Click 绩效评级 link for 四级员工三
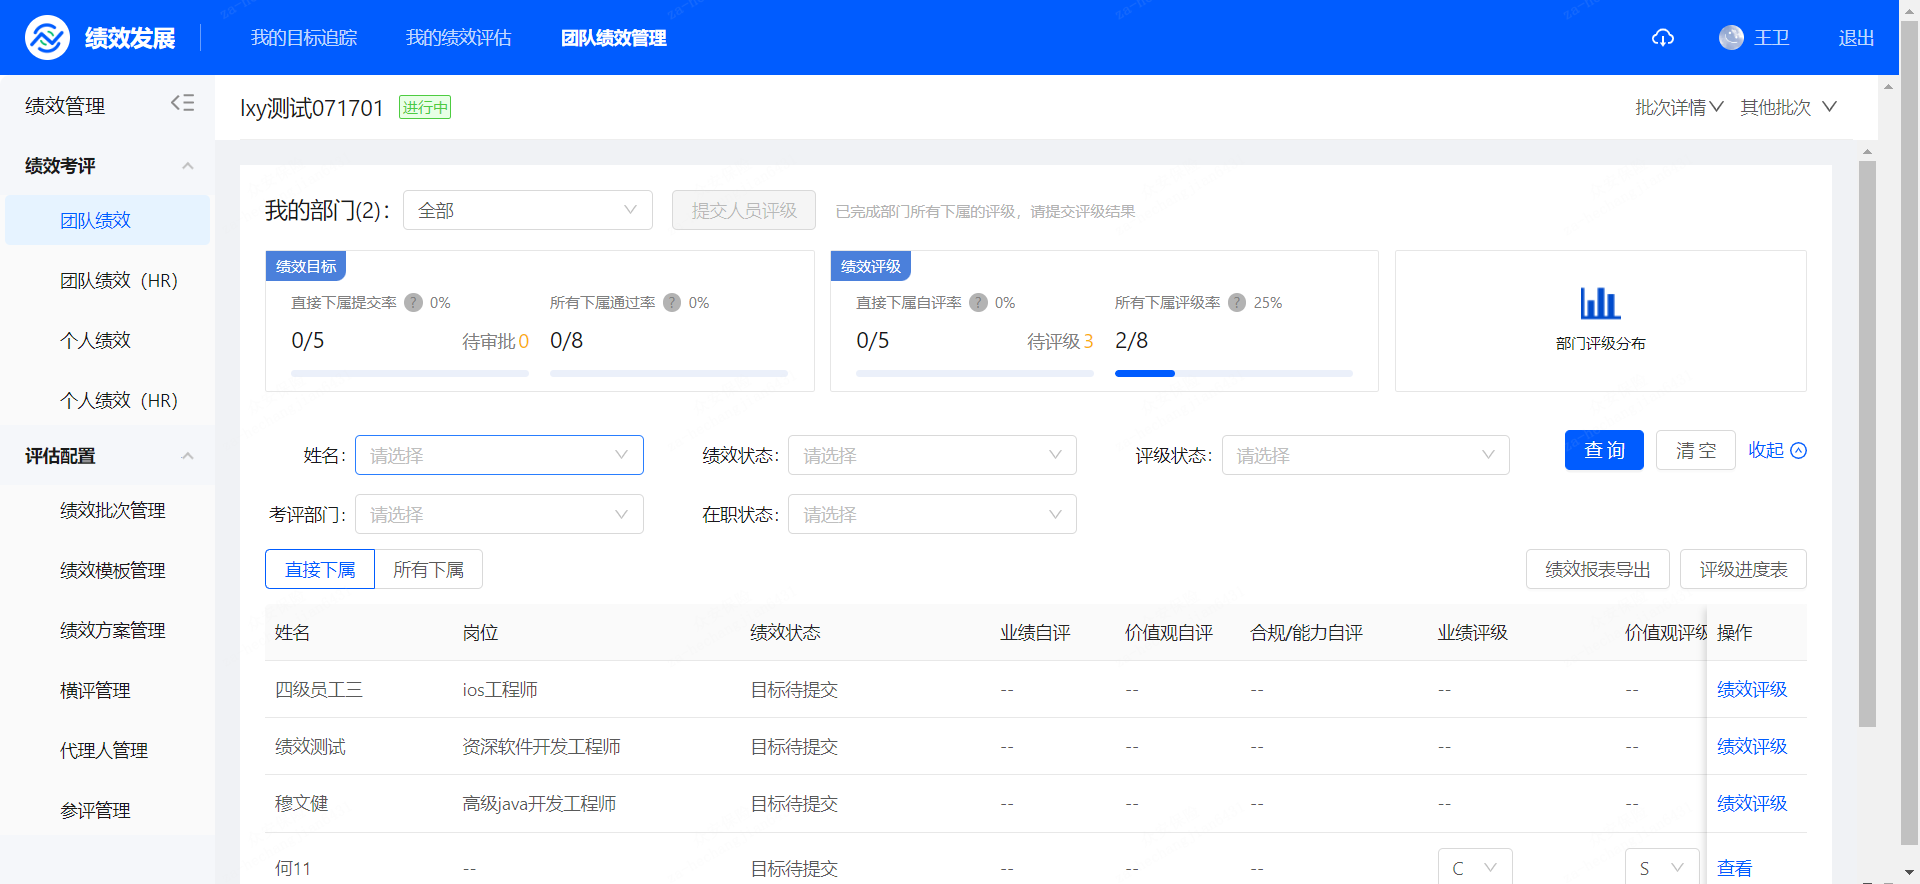 [x=1752, y=689]
